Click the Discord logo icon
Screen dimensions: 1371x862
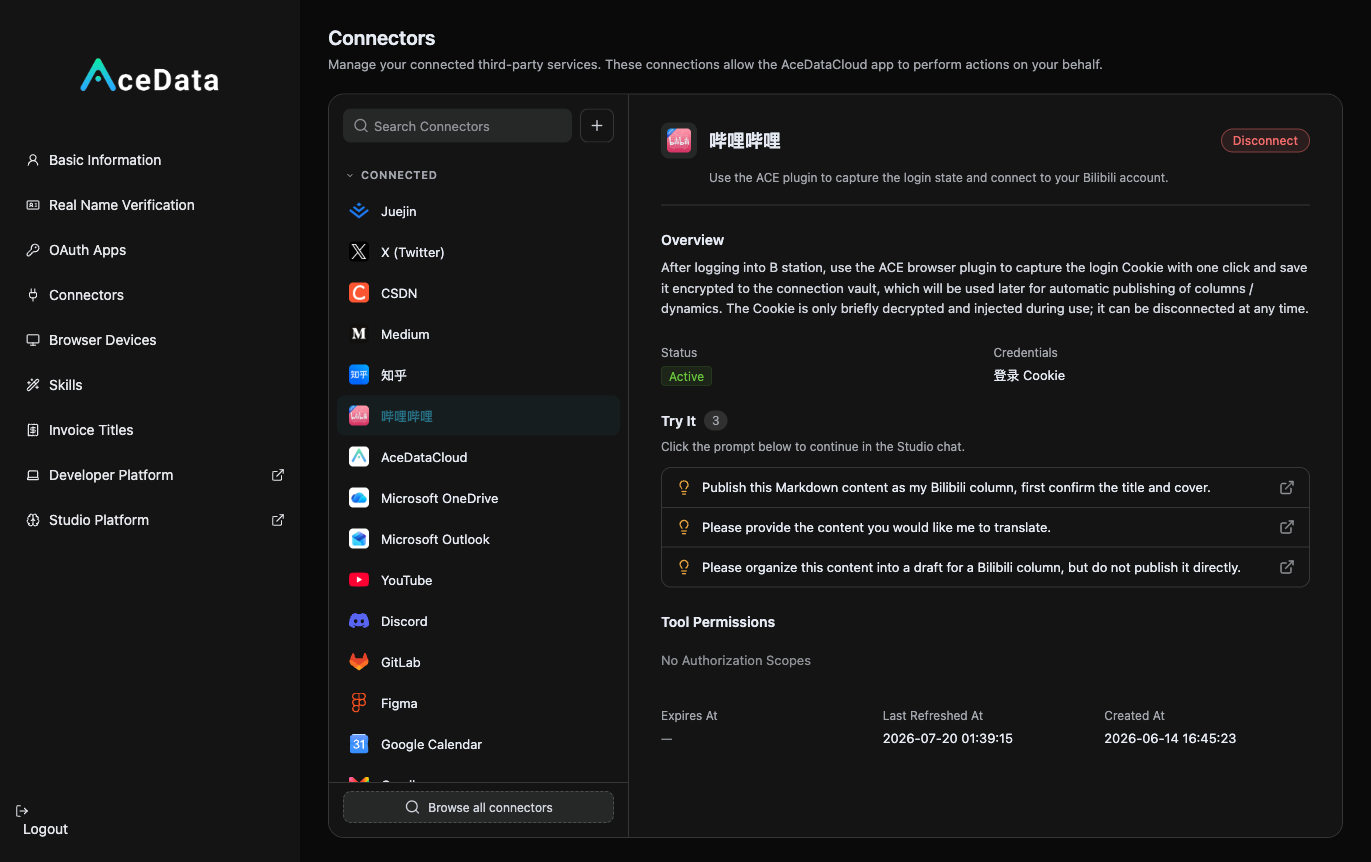[x=359, y=621]
